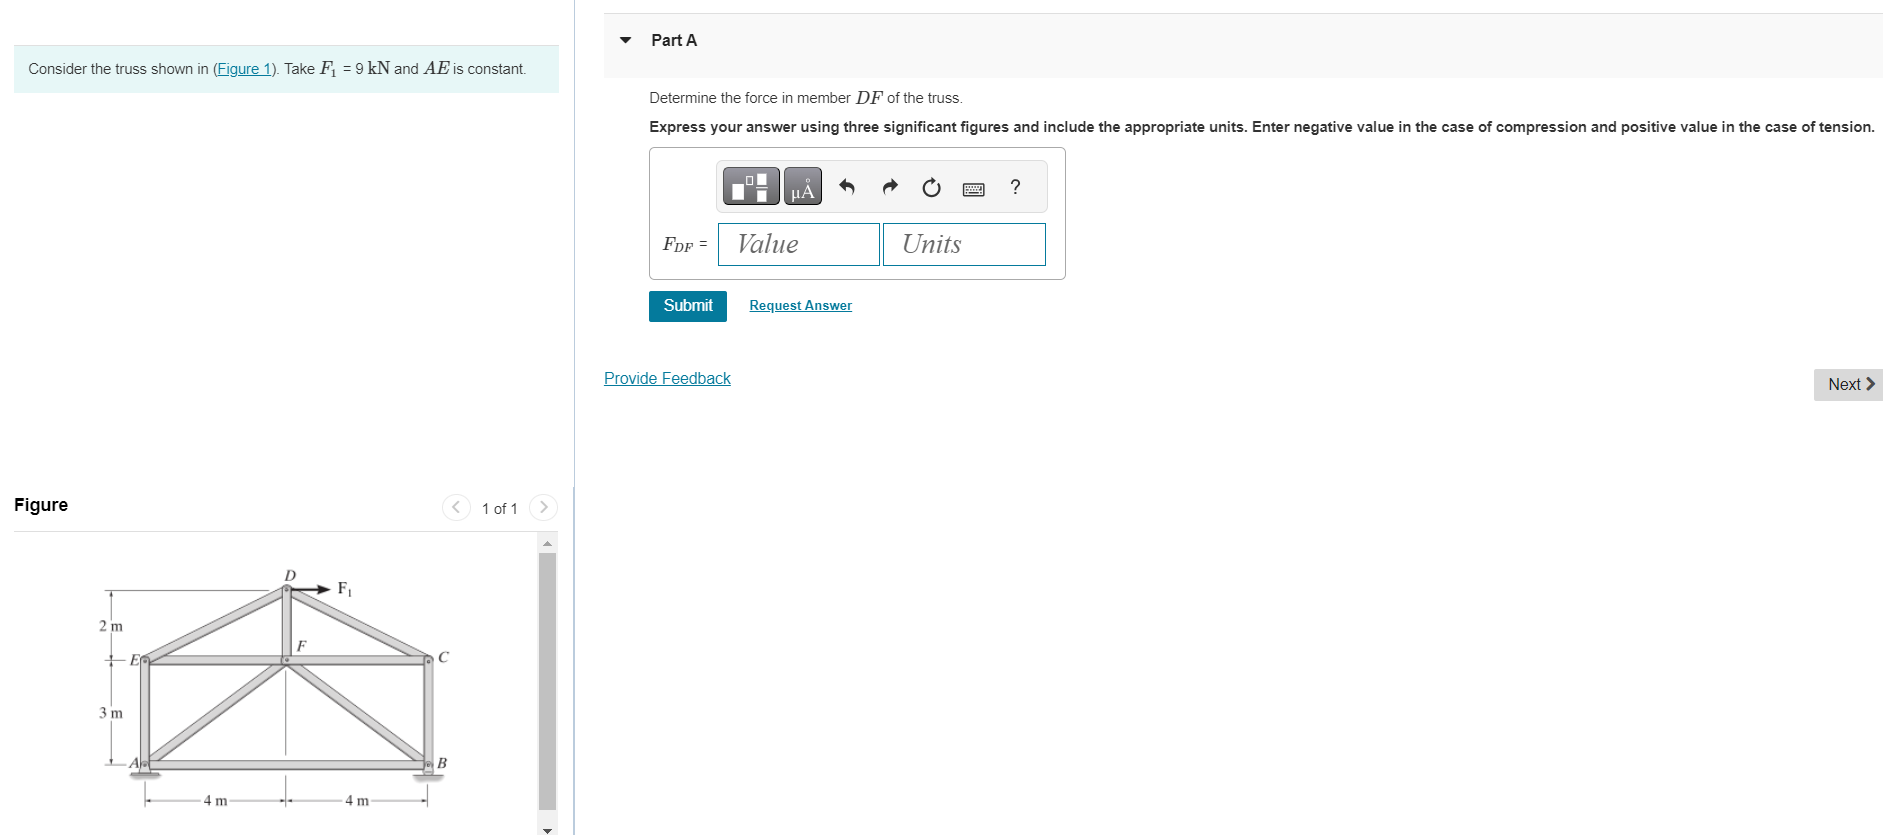
Task: Select the 'Figure' heading label
Action: coord(41,505)
